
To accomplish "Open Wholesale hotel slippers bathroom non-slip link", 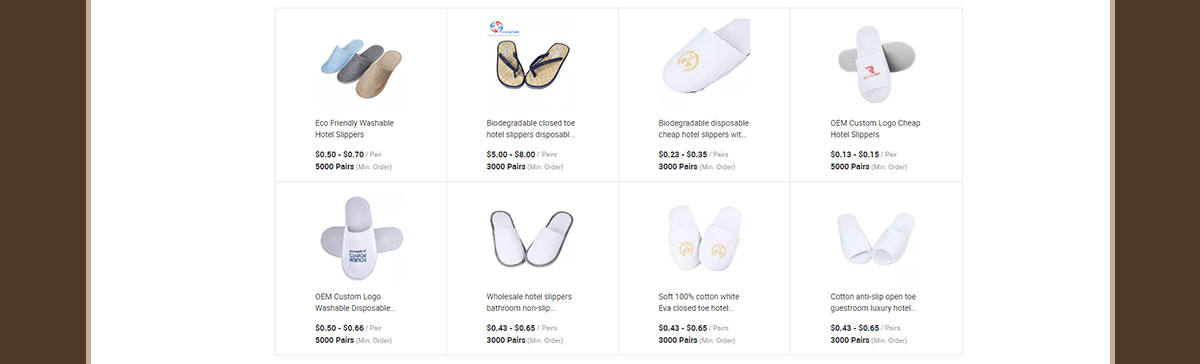I will click(x=529, y=302).
